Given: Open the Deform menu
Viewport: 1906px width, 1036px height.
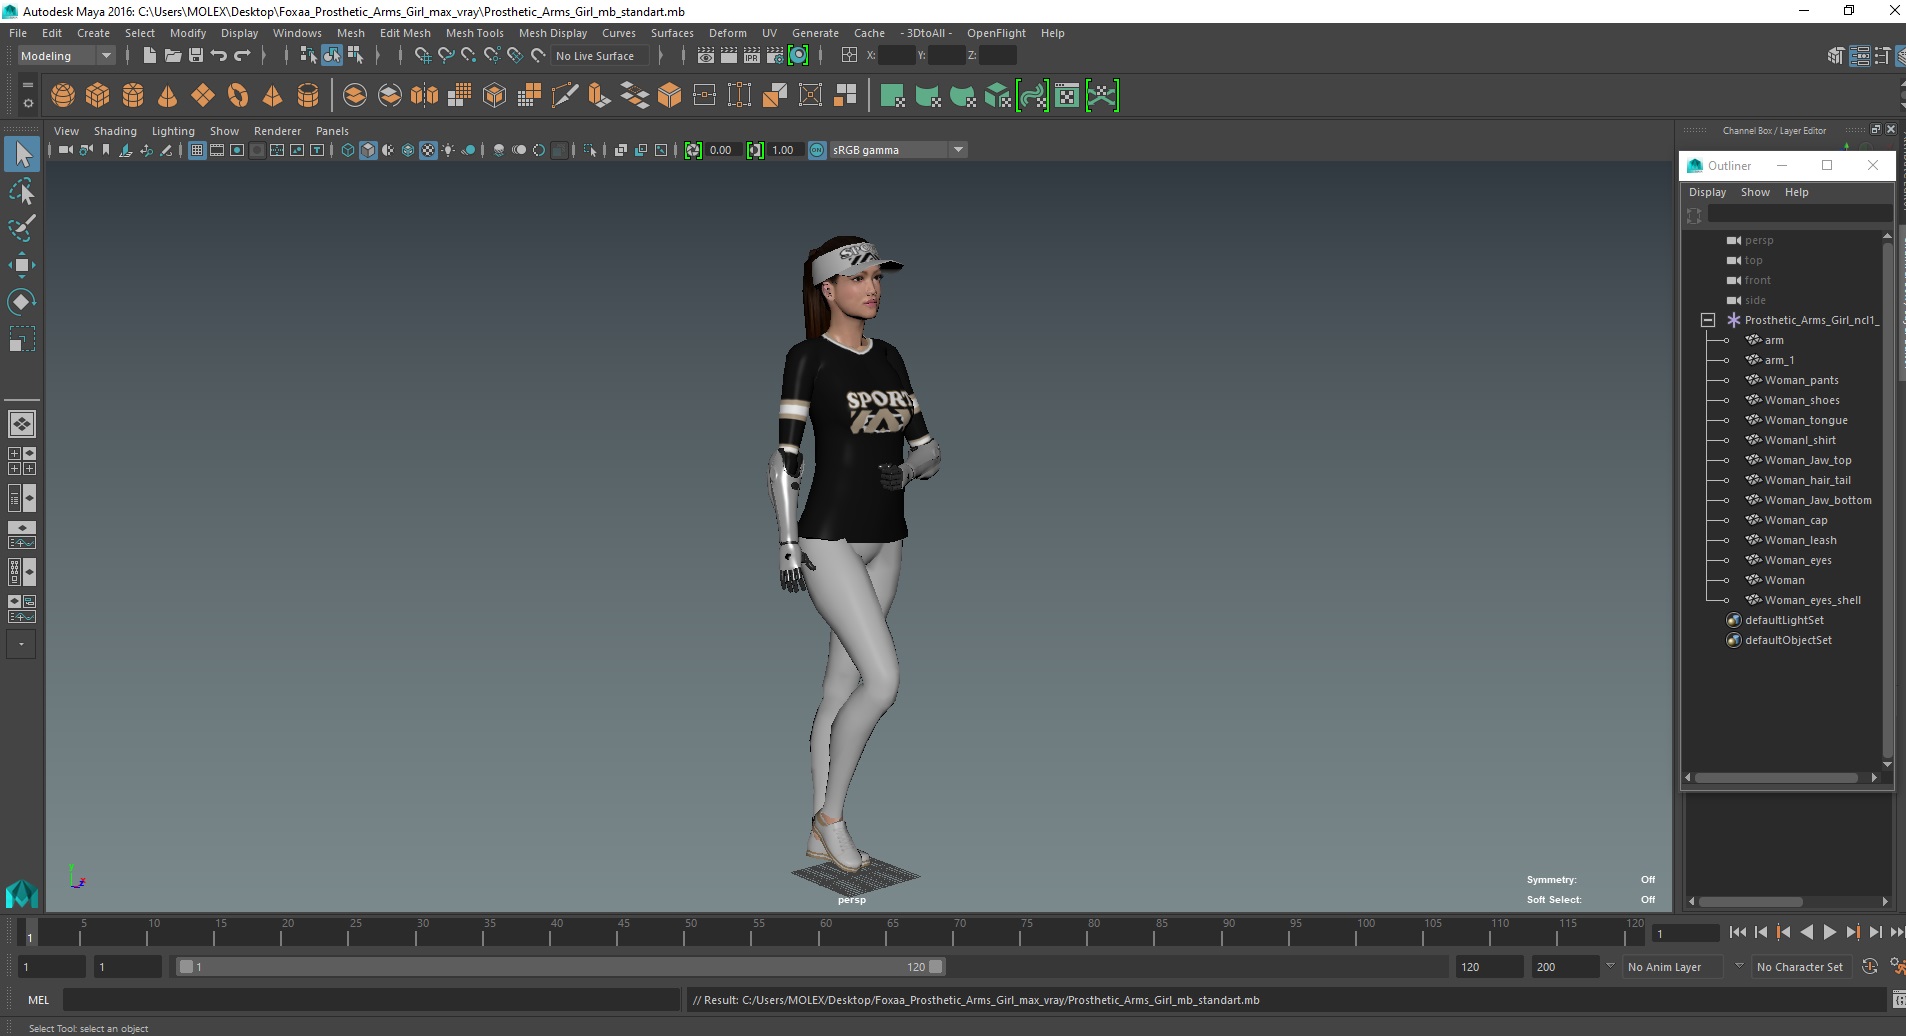Looking at the screenshot, I should 727,33.
